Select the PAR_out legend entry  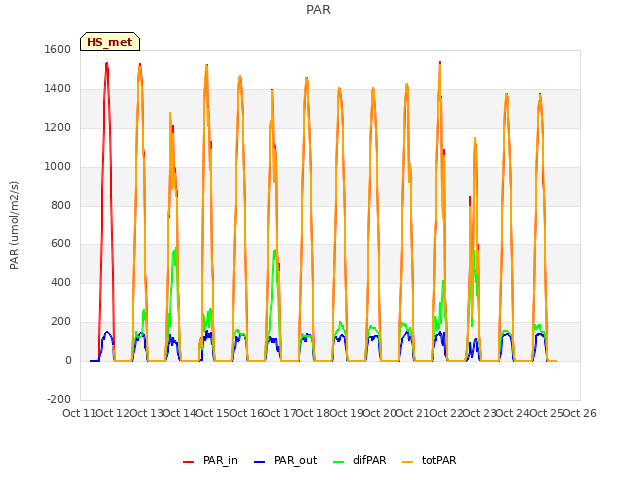tap(285, 460)
